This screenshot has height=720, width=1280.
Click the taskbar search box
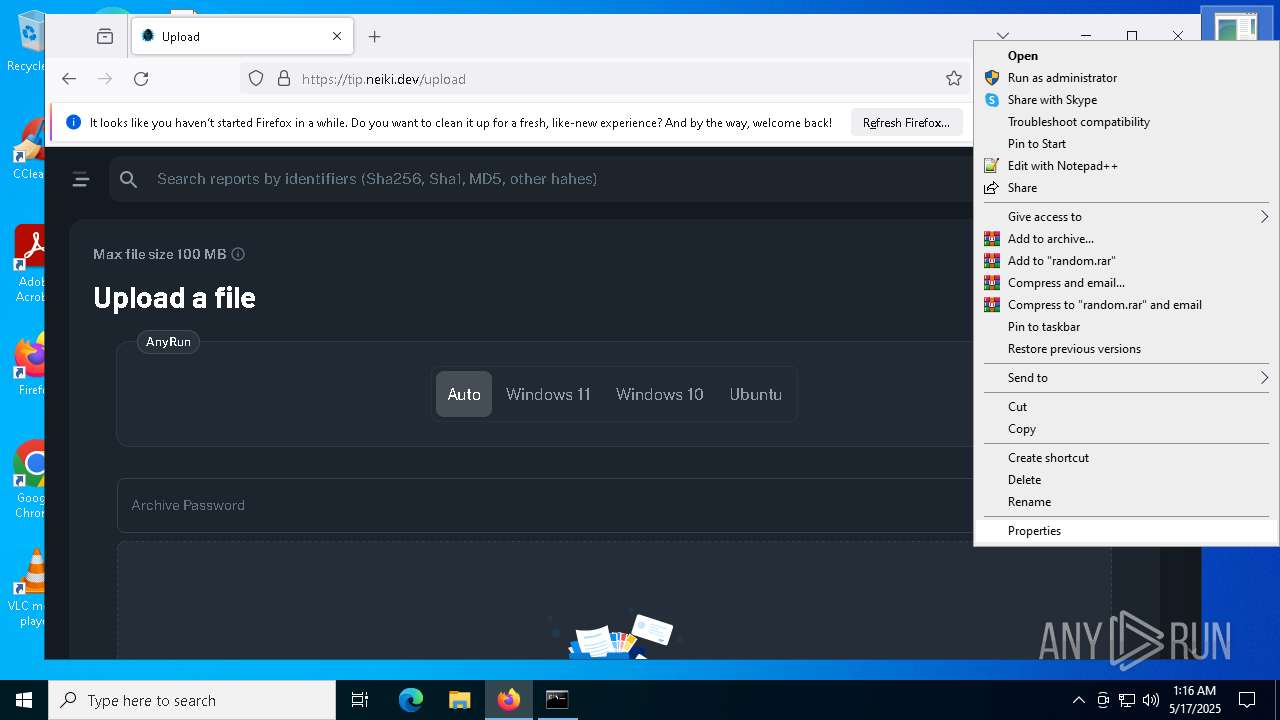click(x=192, y=700)
